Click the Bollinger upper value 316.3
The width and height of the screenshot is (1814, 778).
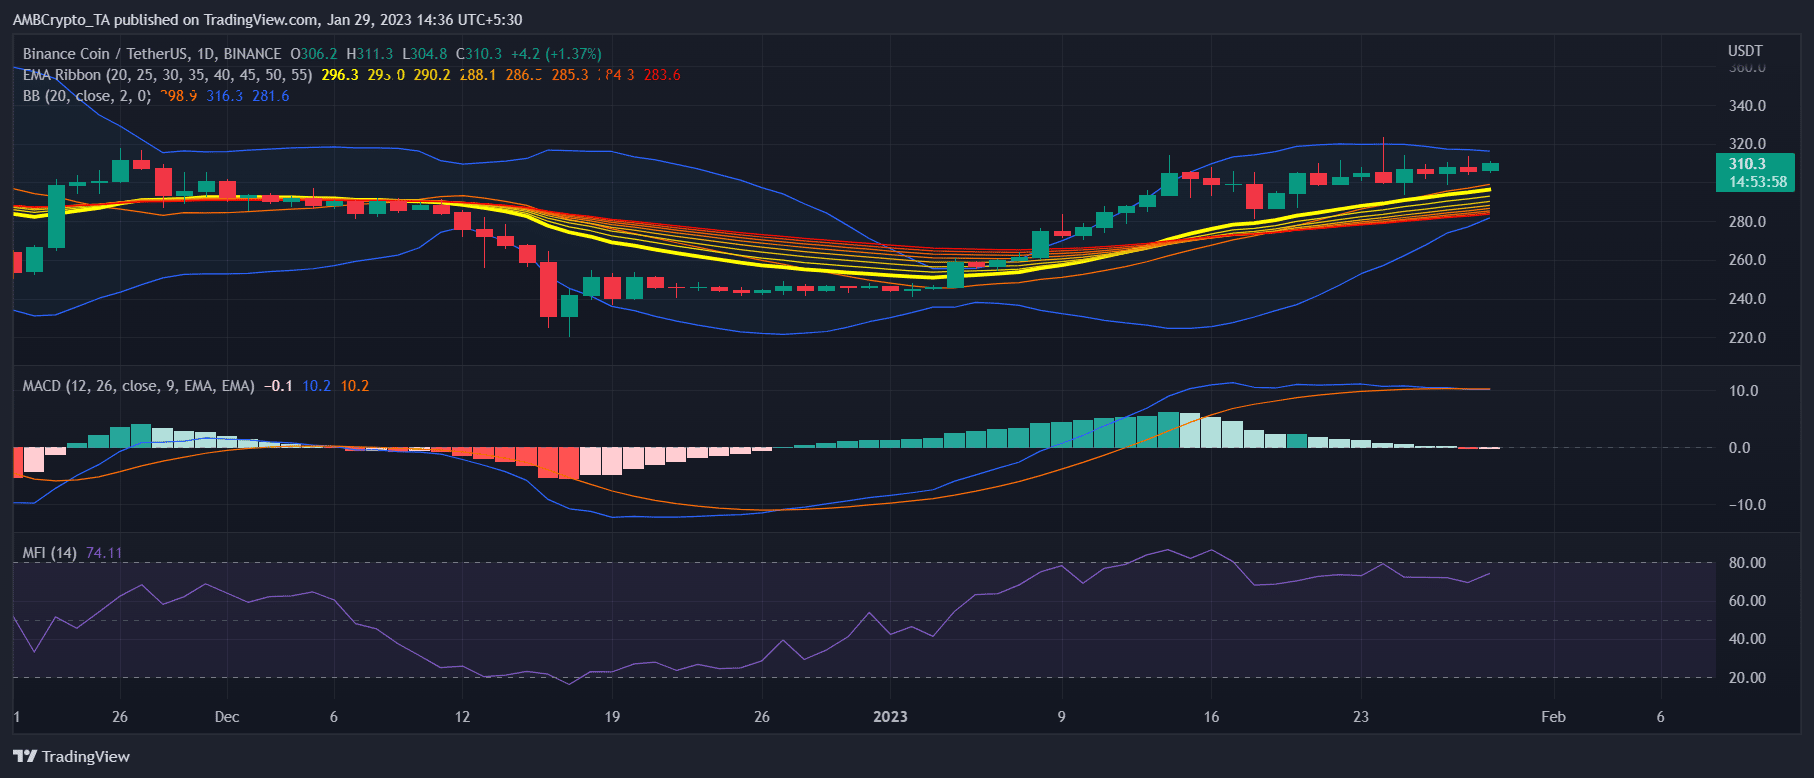tap(225, 96)
